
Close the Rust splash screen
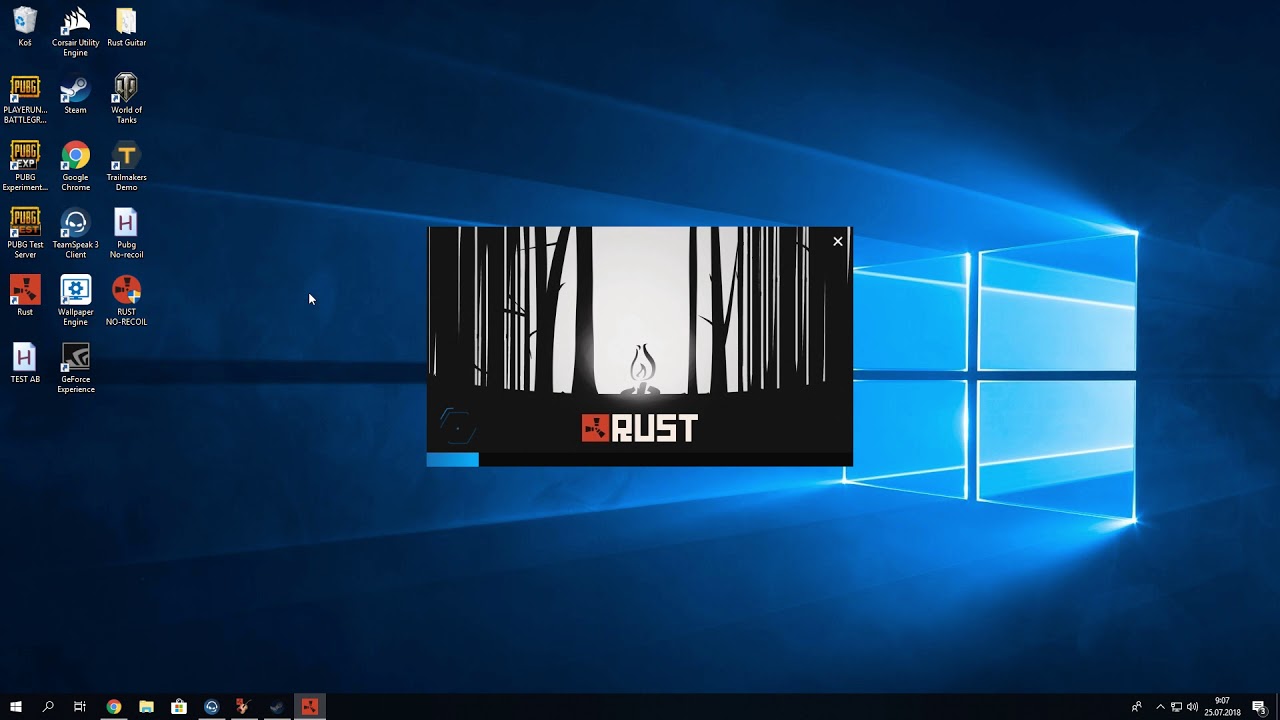[x=838, y=241]
